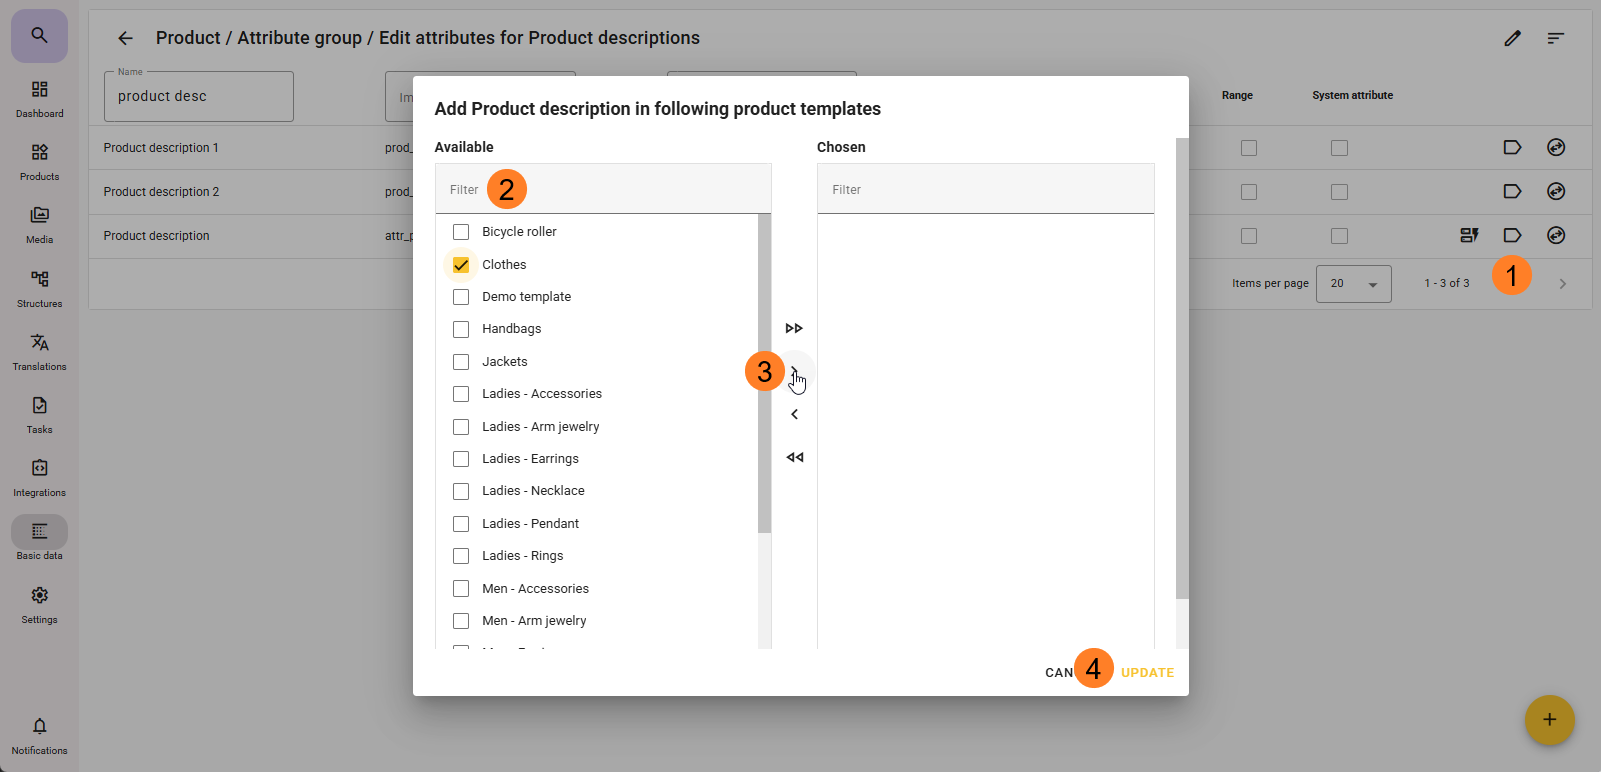Viewport: 1601px width, 772px height.
Task: Open the Items per page dropdown
Action: (x=1353, y=284)
